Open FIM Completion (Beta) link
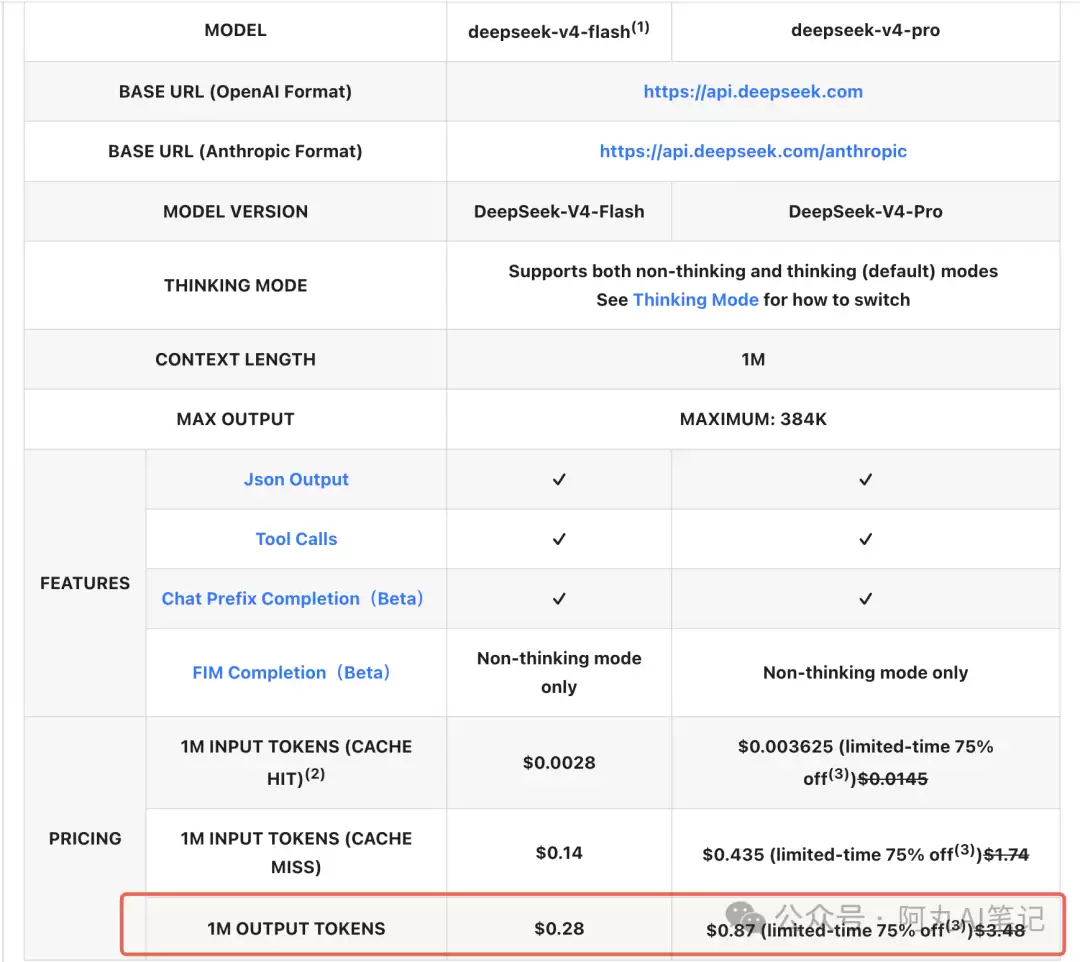Screen dimensions: 1080x962 291,672
